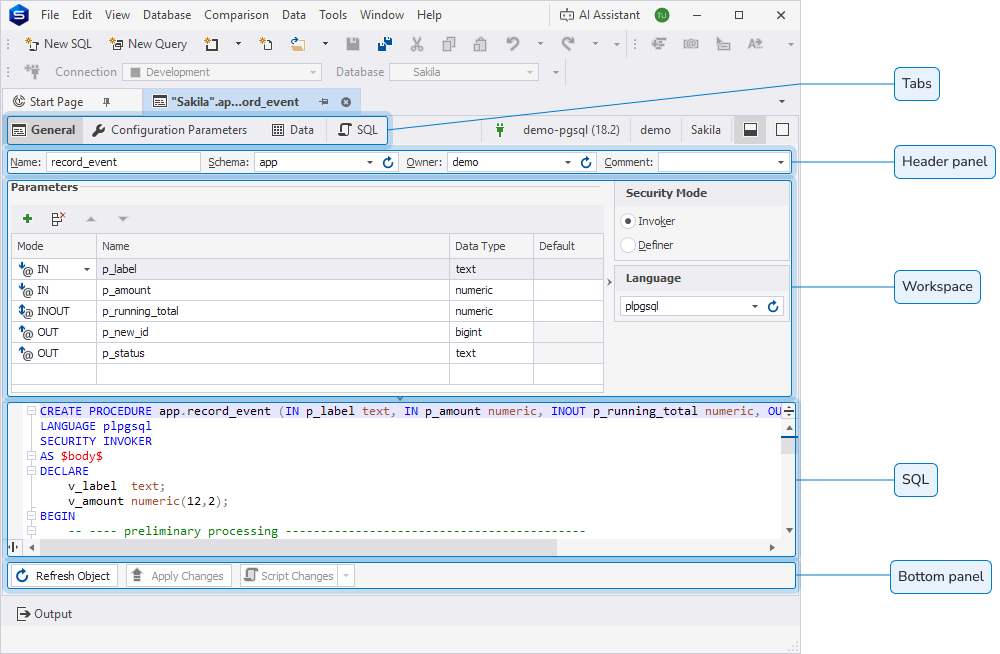Close the "Sakila".ap...ord_event document tab
The height and width of the screenshot is (654, 1000).
pyautogui.click(x=346, y=102)
